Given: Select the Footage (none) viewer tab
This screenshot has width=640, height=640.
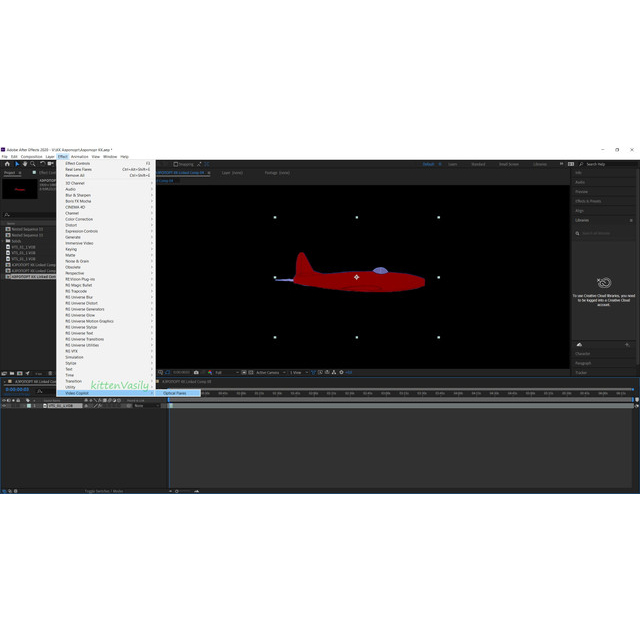Looking at the screenshot, I should (x=277, y=173).
